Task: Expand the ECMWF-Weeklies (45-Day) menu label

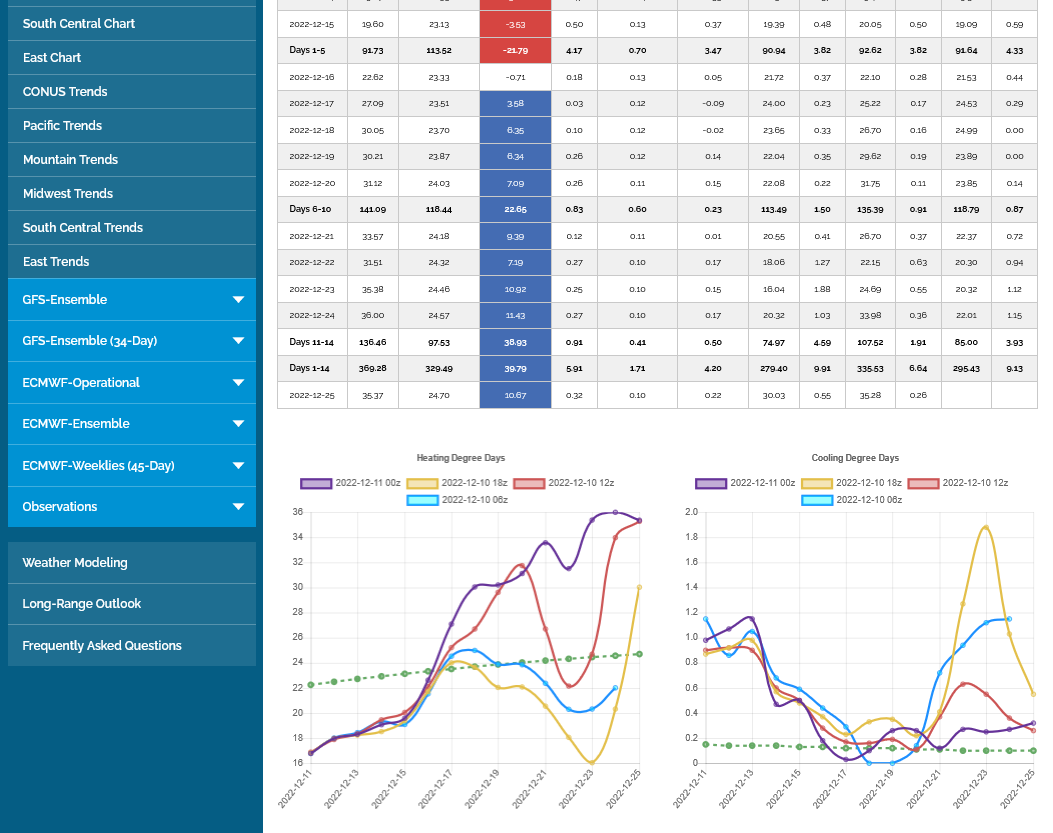Action: 98,466
